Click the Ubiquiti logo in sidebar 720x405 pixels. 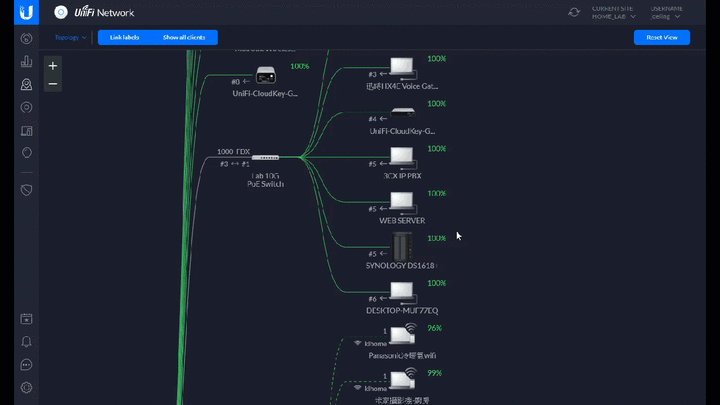point(26,12)
